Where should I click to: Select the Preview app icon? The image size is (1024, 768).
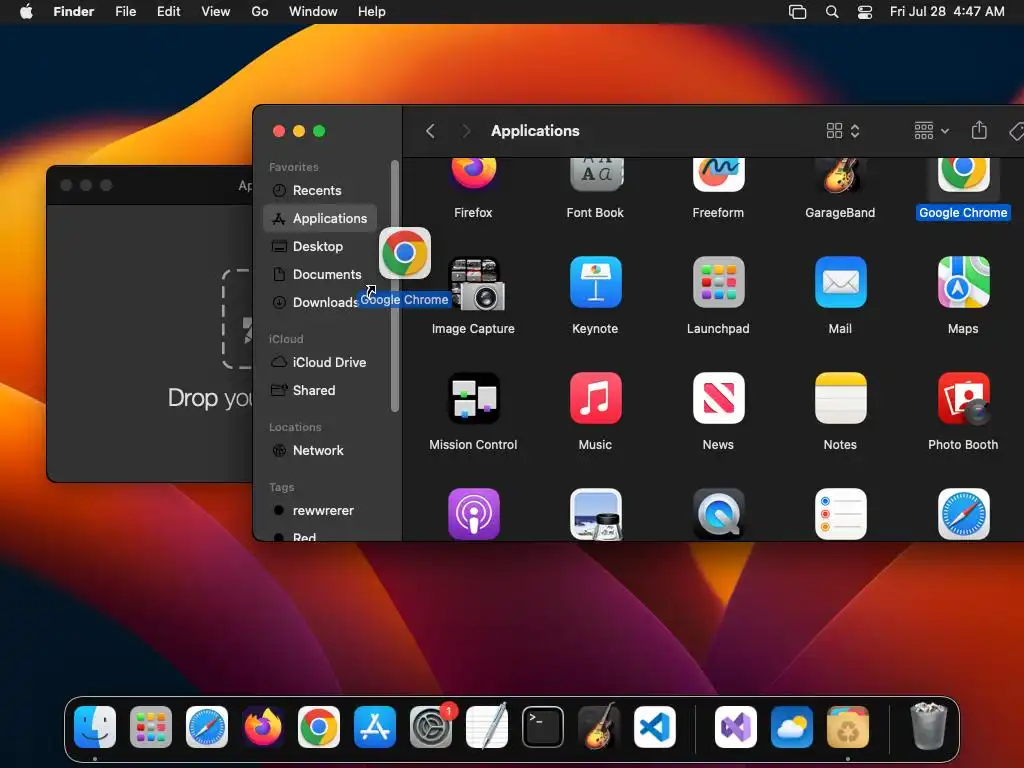coord(596,514)
